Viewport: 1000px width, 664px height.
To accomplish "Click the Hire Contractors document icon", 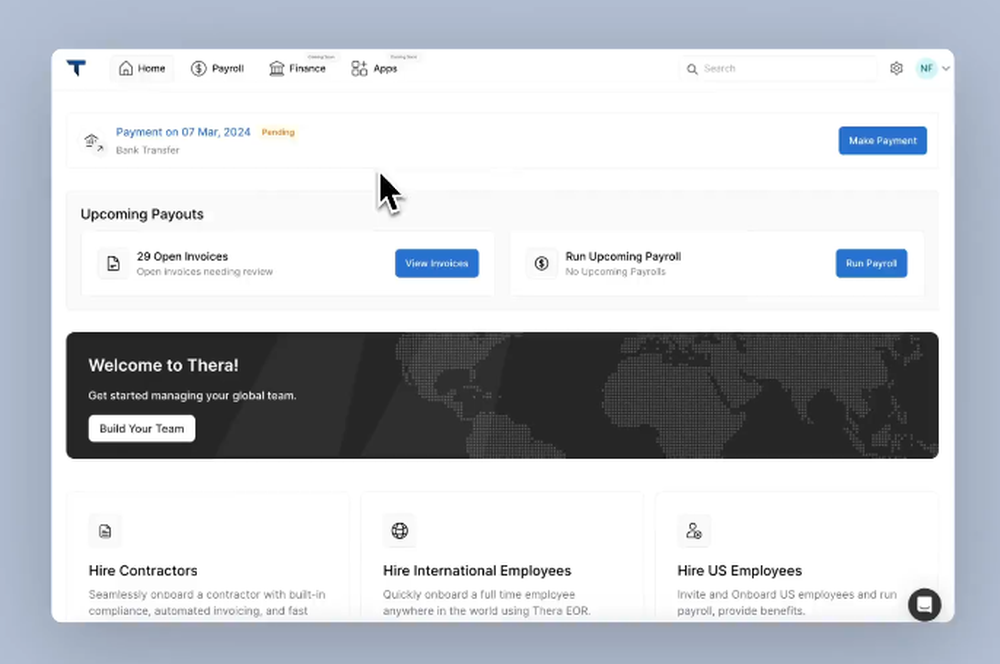I will tap(105, 531).
